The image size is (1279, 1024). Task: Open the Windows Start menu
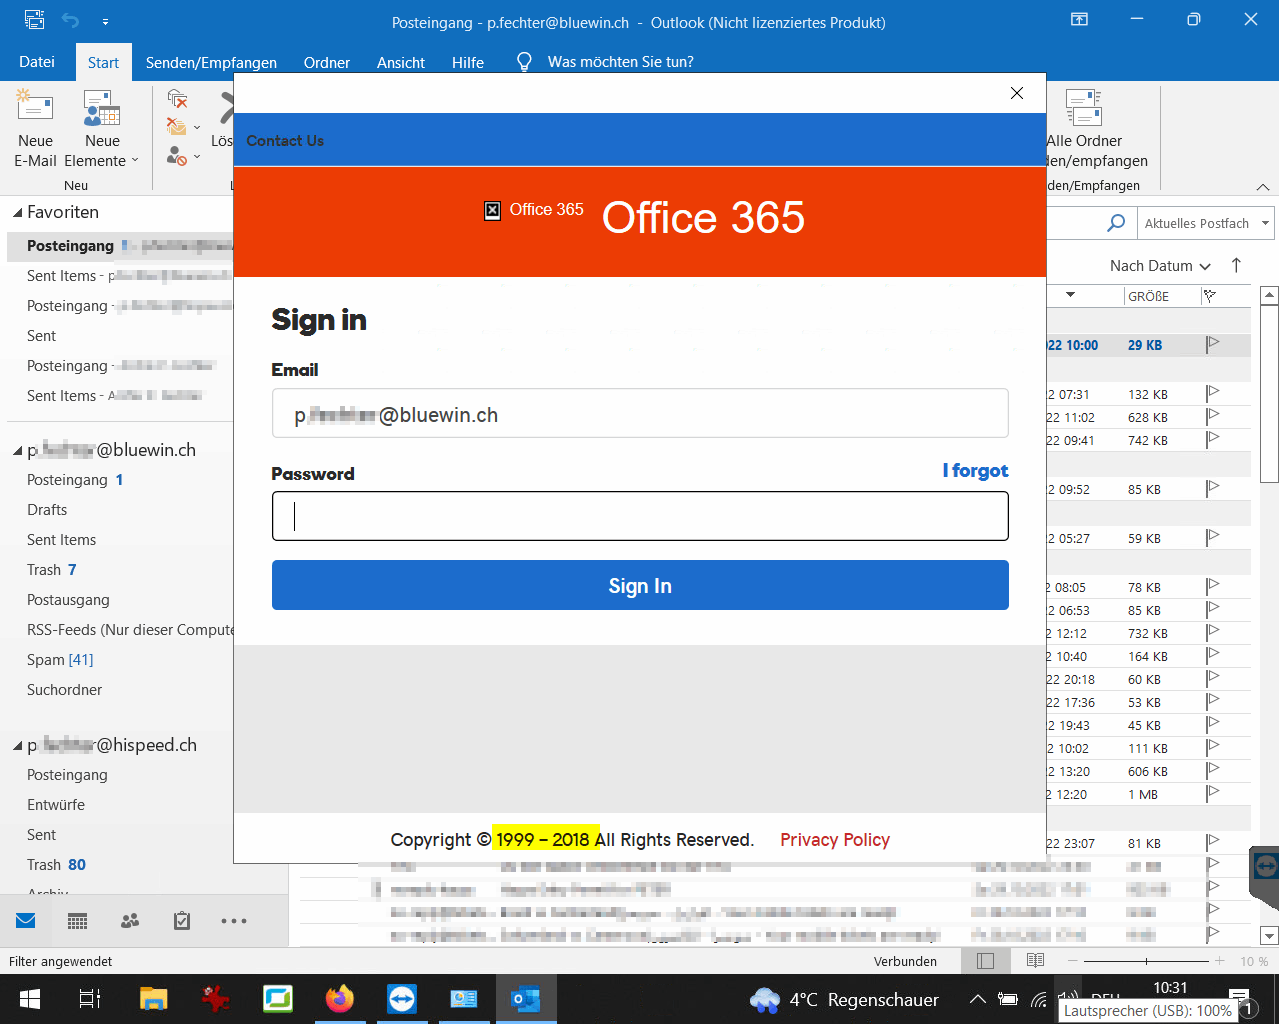pos(29,999)
